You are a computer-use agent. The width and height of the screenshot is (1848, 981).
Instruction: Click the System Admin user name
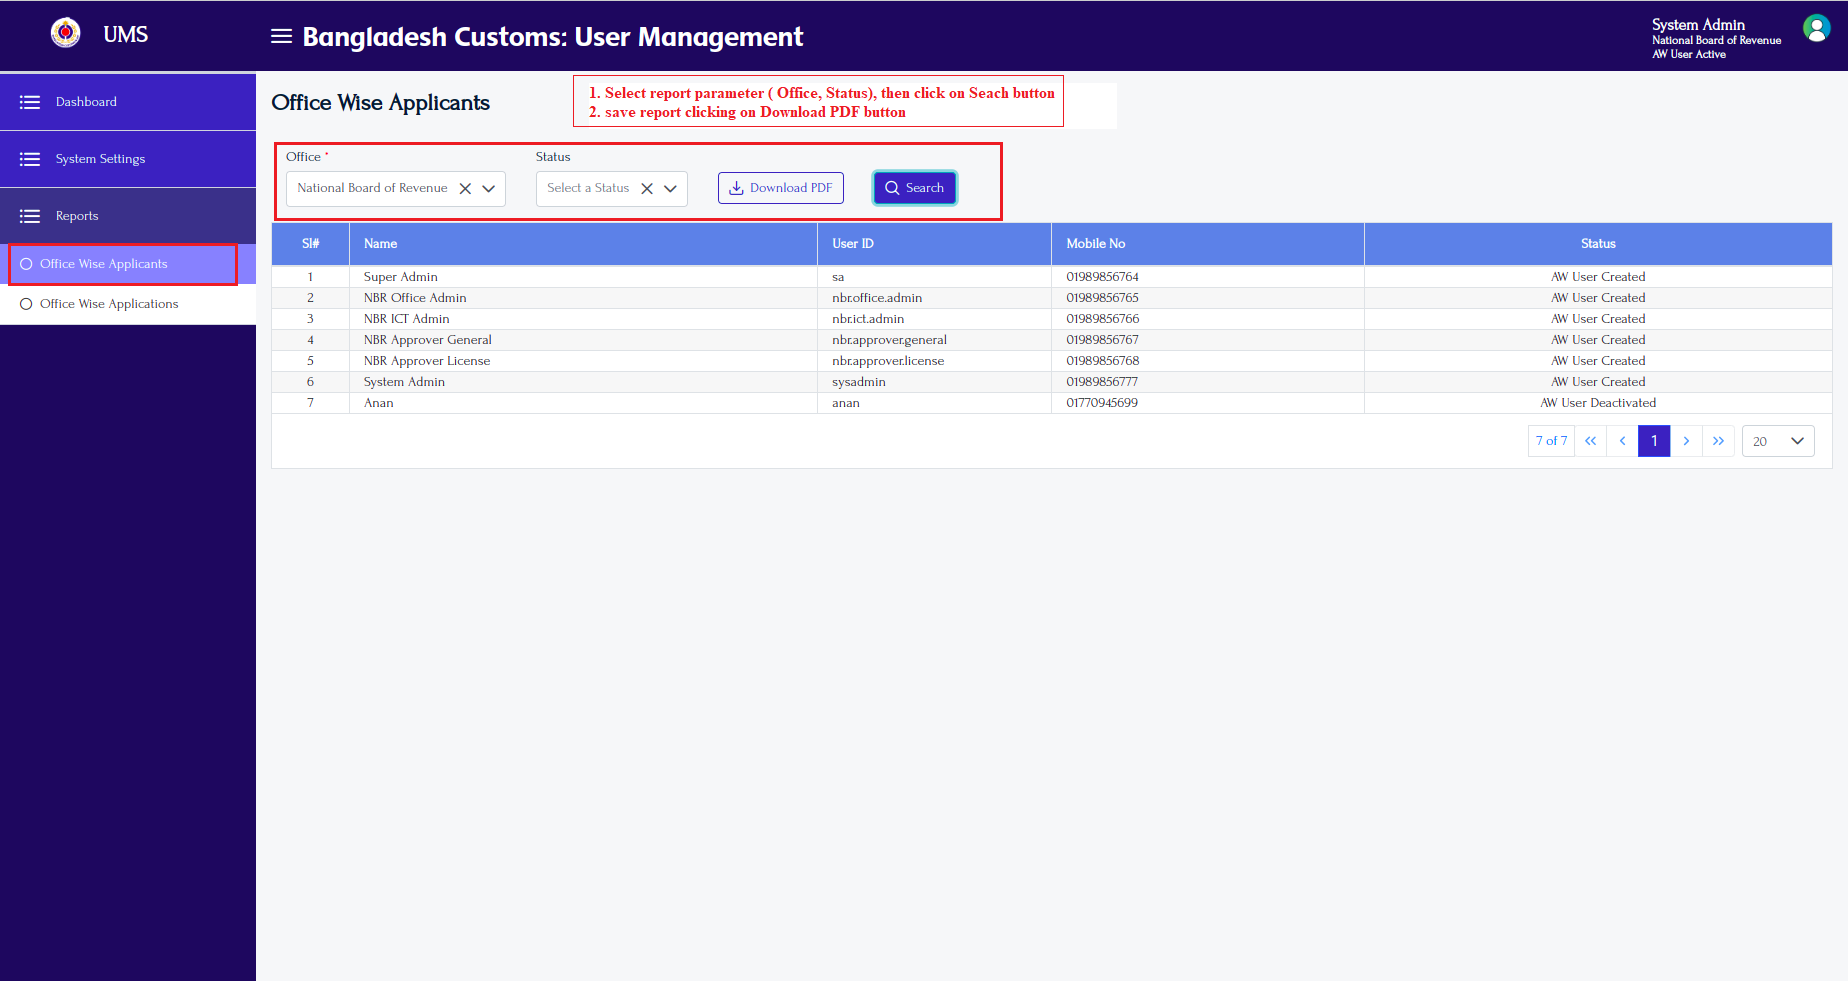(1698, 25)
